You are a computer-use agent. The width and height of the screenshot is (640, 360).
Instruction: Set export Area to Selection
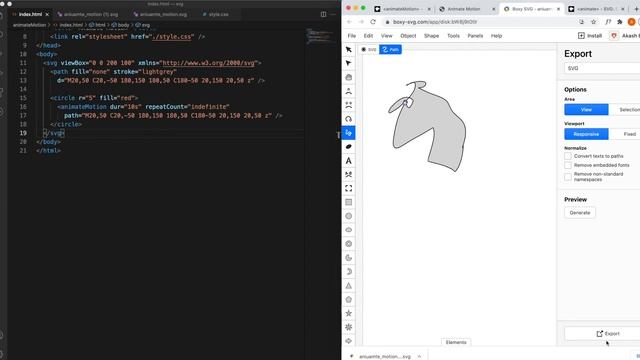click(624, 109)
